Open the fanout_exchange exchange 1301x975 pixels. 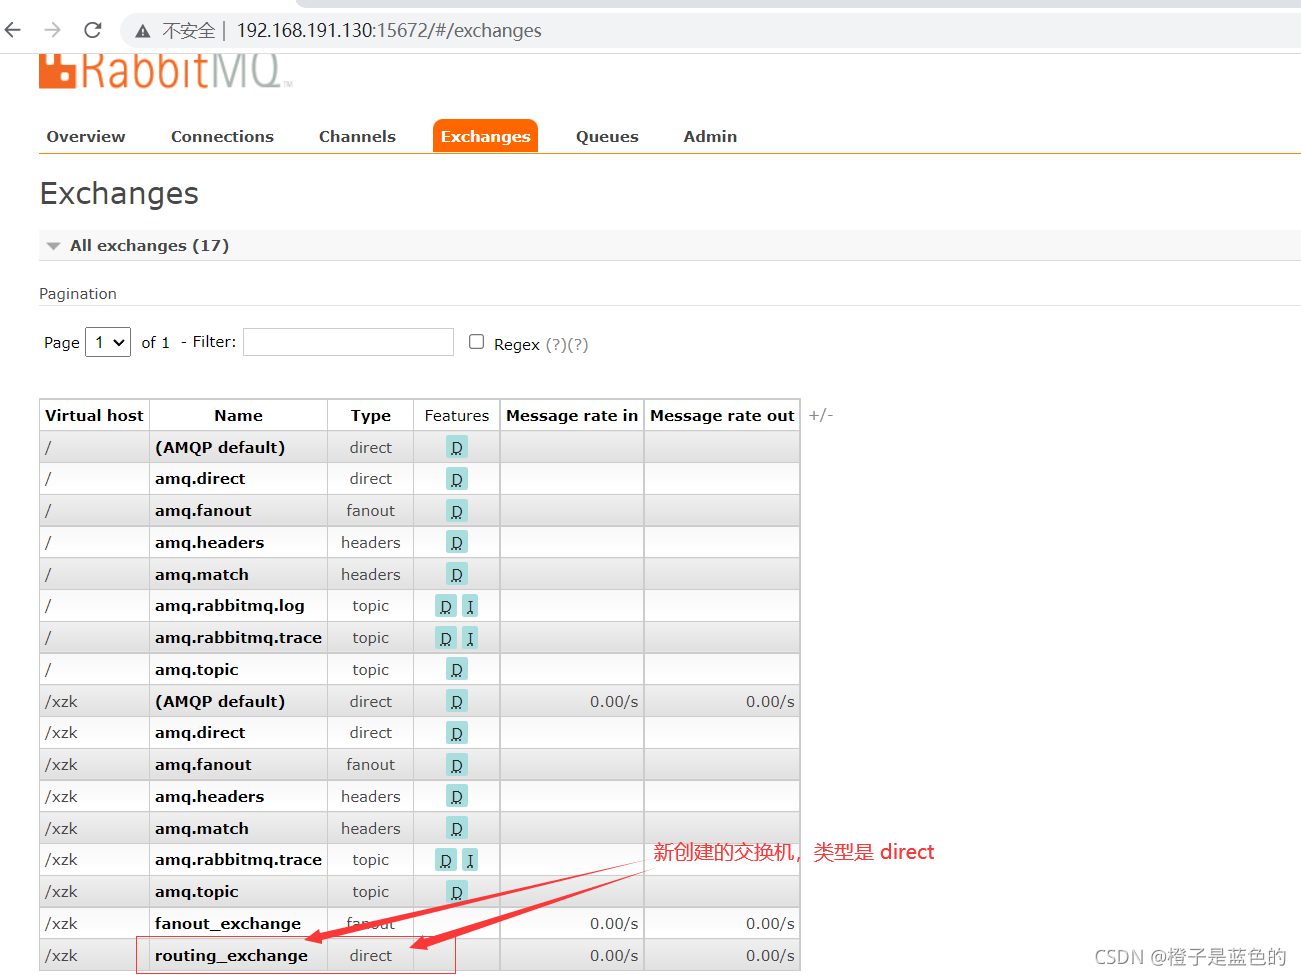228,924
